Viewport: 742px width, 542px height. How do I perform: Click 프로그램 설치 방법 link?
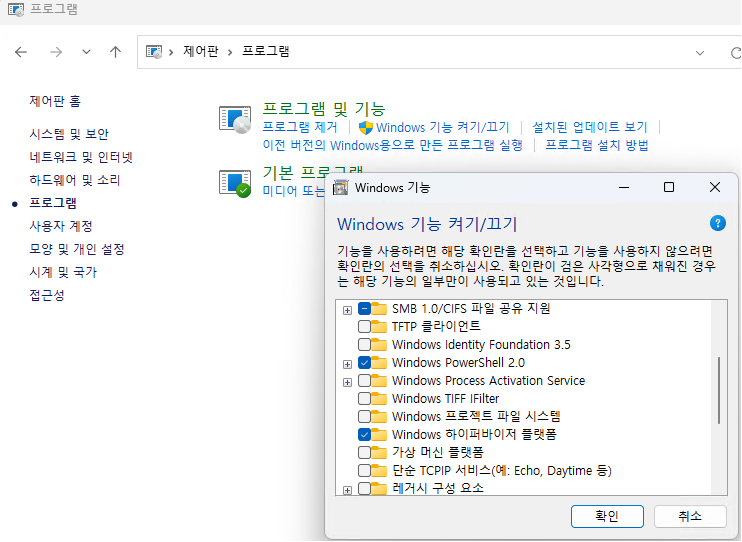pyautogui.click(x=597, y=145)
